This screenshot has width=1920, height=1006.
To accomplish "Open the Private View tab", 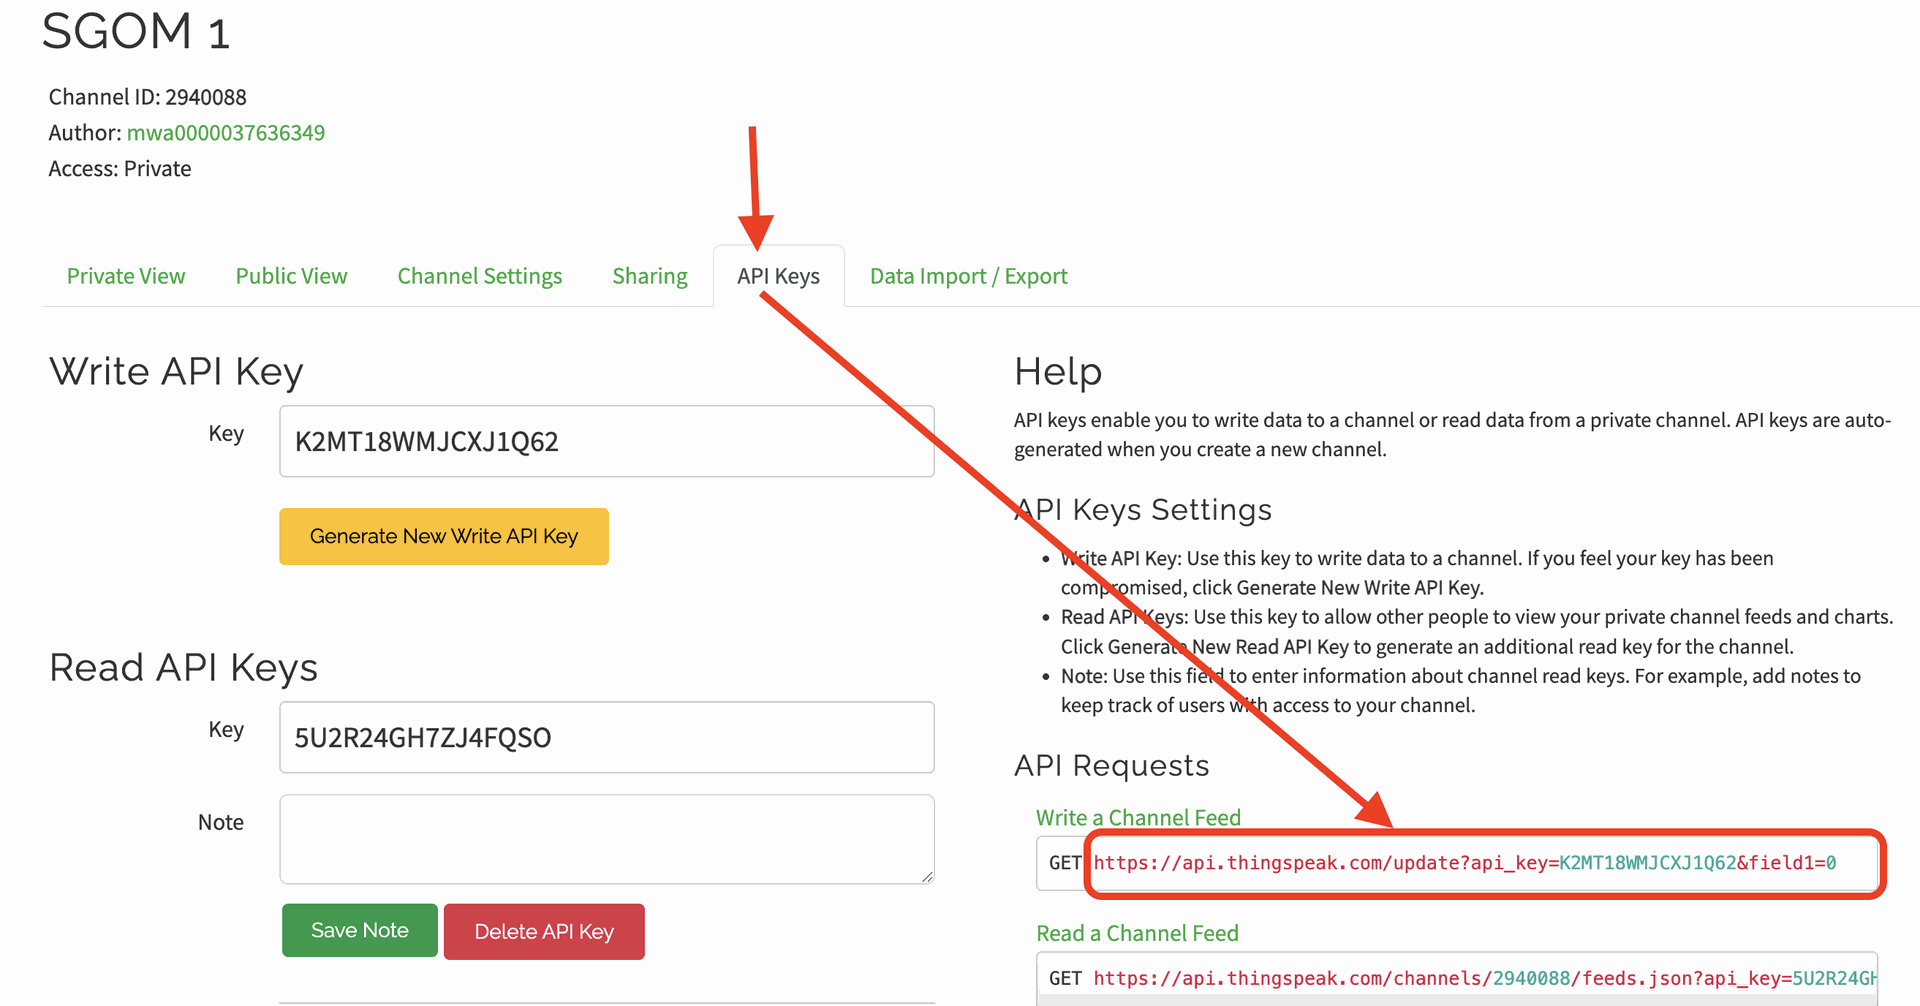I will pyautogui.click(x=126, y=276).
